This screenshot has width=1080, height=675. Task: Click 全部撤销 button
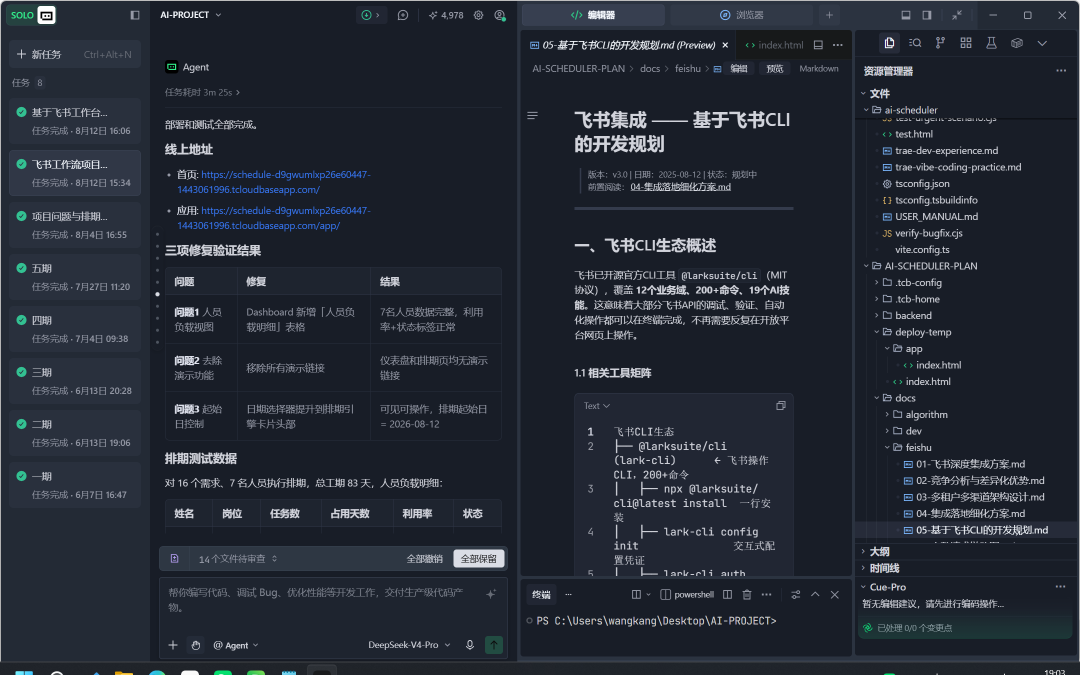[424, 559]
